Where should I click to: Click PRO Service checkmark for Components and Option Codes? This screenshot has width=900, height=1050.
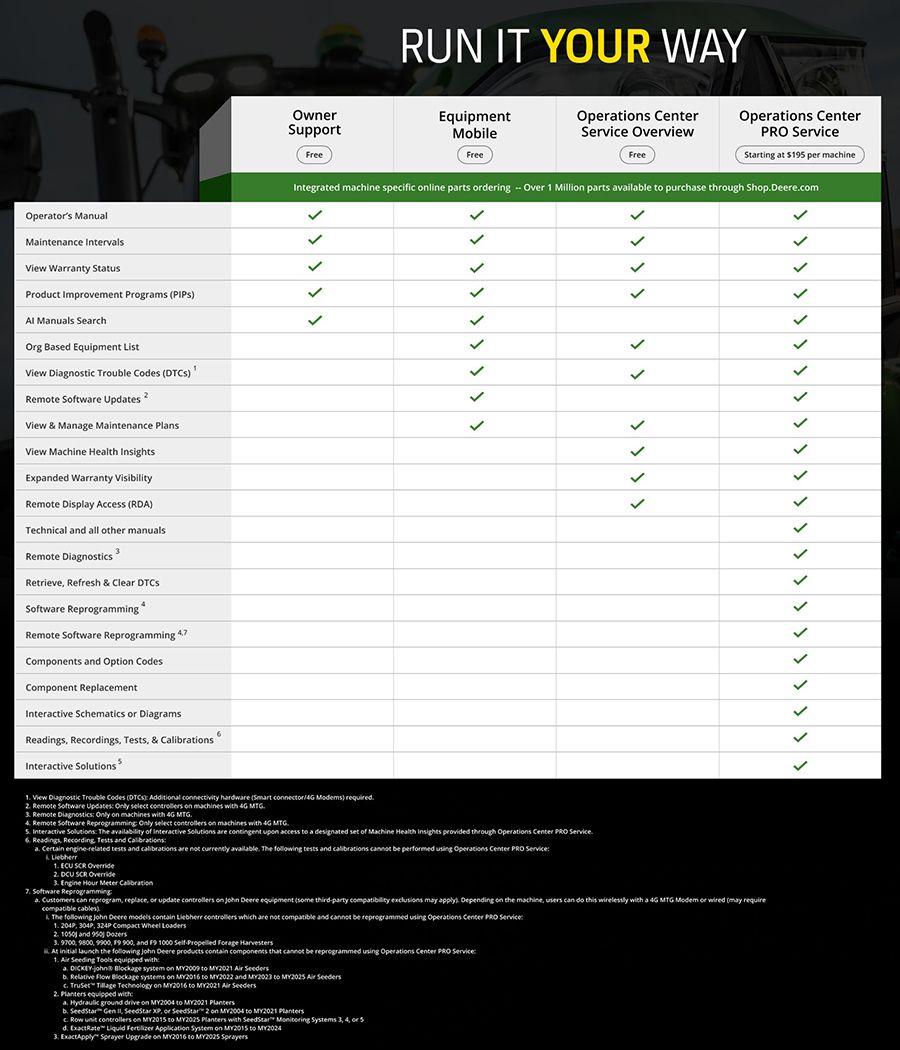tap(800, 659)
